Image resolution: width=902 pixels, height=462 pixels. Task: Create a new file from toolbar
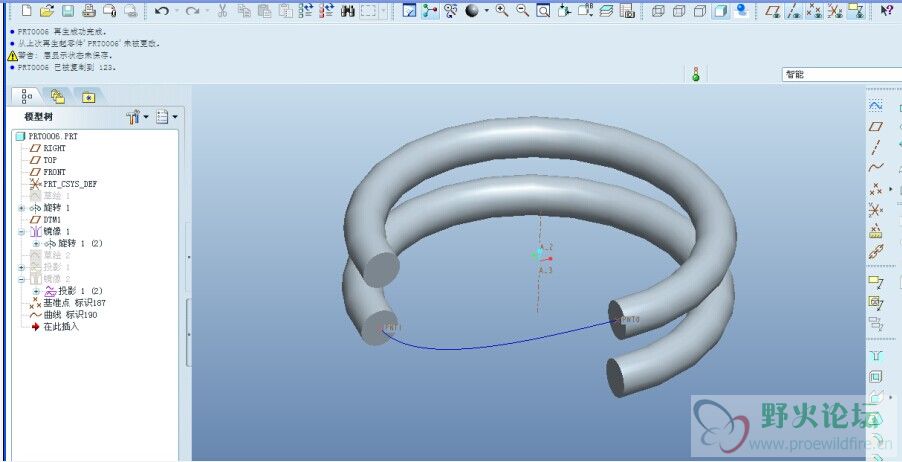[x=26, y=11]
